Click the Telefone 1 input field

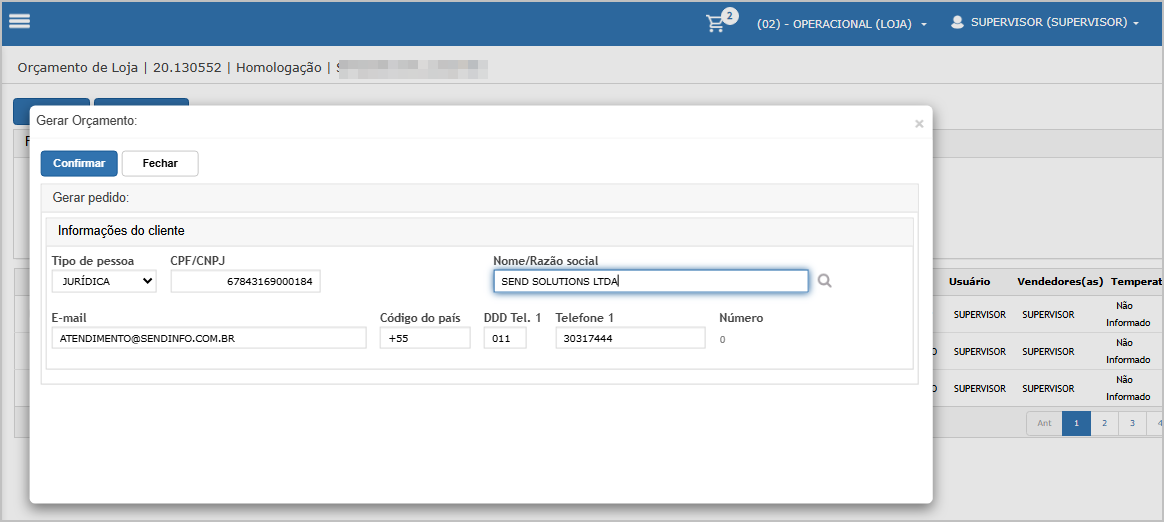(630, 338)
